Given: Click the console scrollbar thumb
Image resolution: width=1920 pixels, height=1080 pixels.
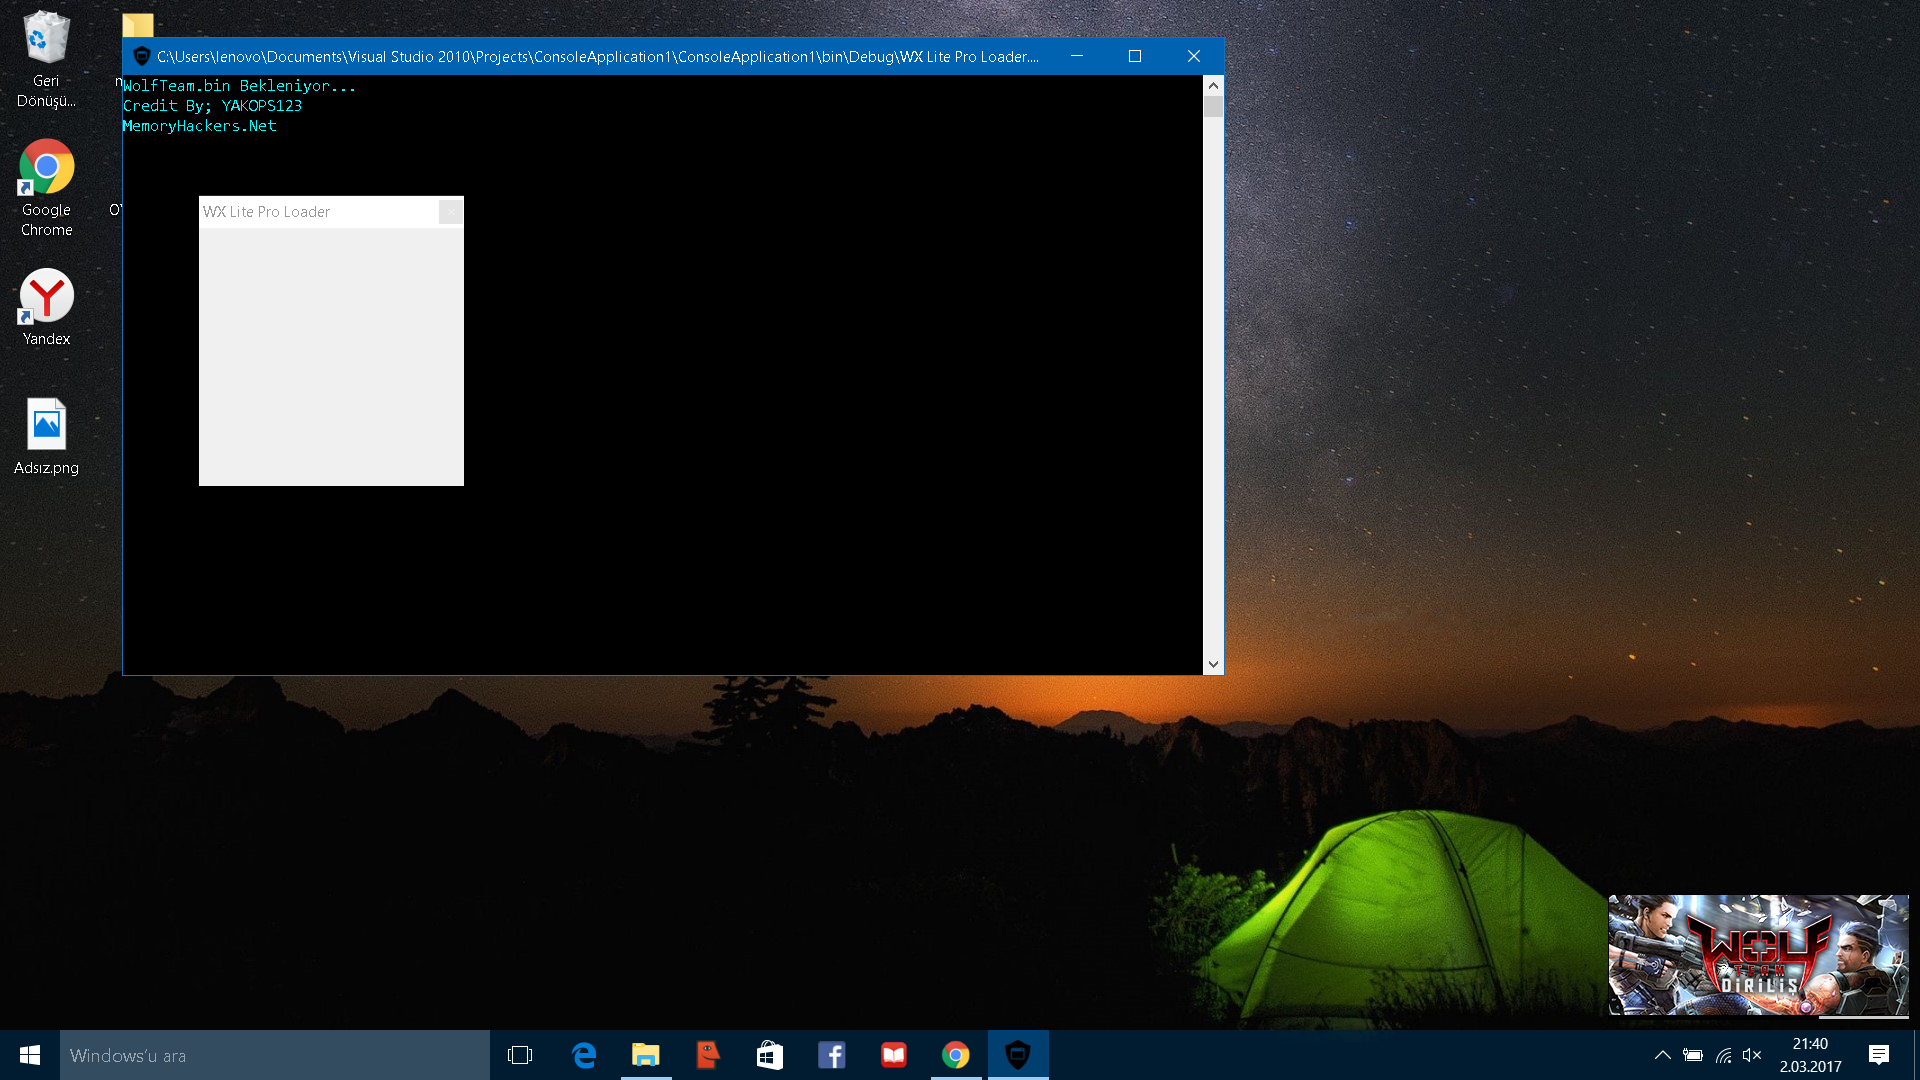Looking at the screenshot, I should 1213,107.
